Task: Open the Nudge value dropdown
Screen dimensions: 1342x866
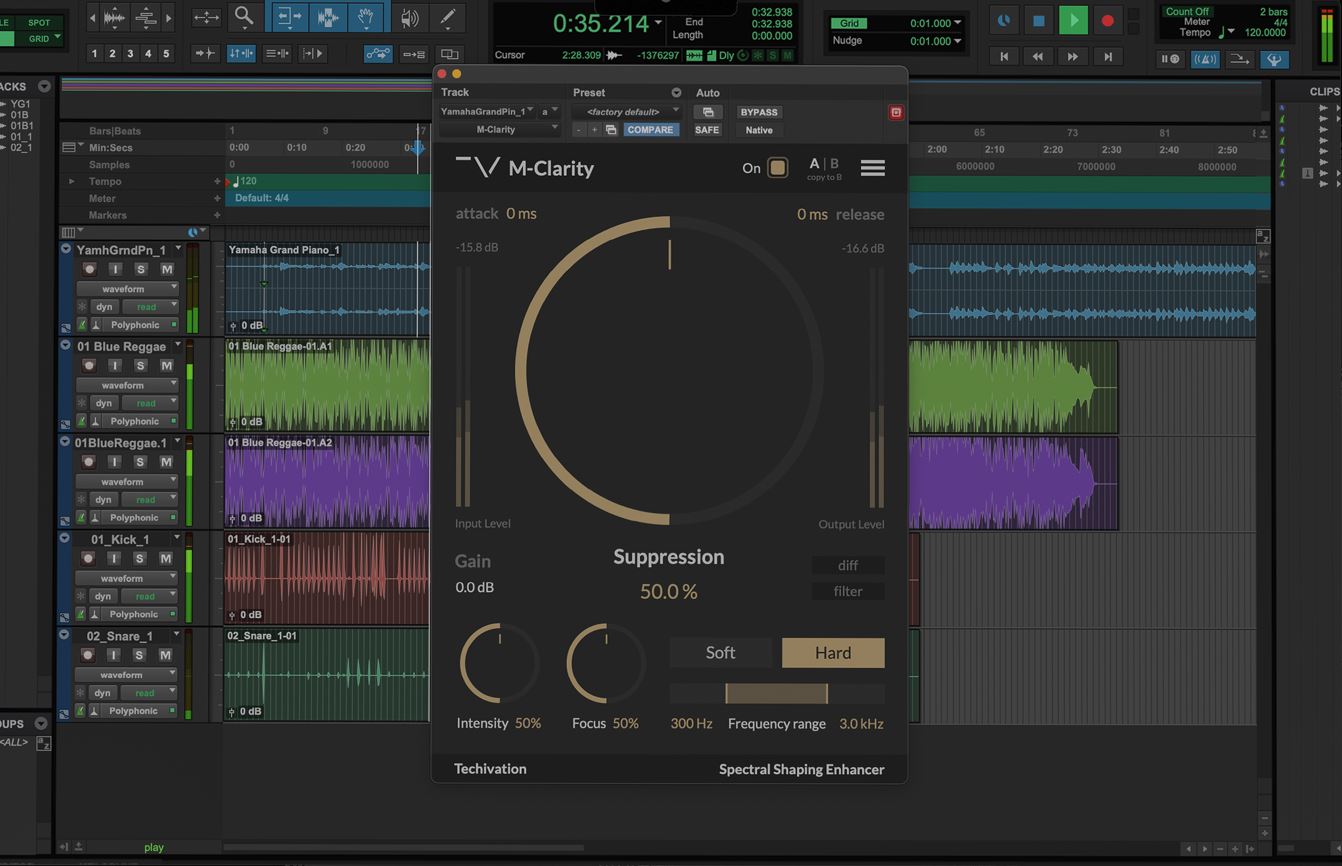Action: pyautogui.click(x=957, y=41)
